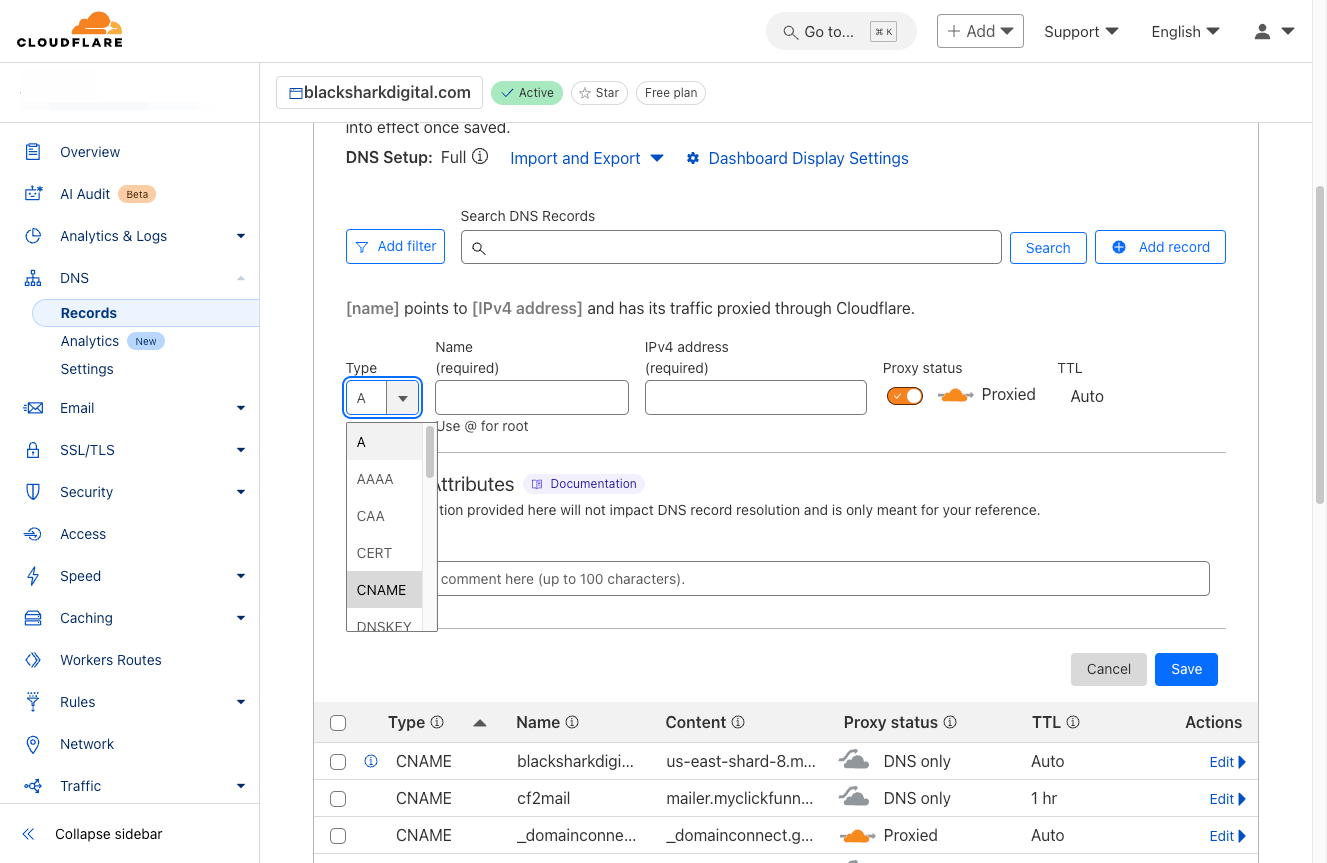Click the info icon next to DNS Setup Full
This screenshot has width=1327, height=863.
[x=480, y=156]
